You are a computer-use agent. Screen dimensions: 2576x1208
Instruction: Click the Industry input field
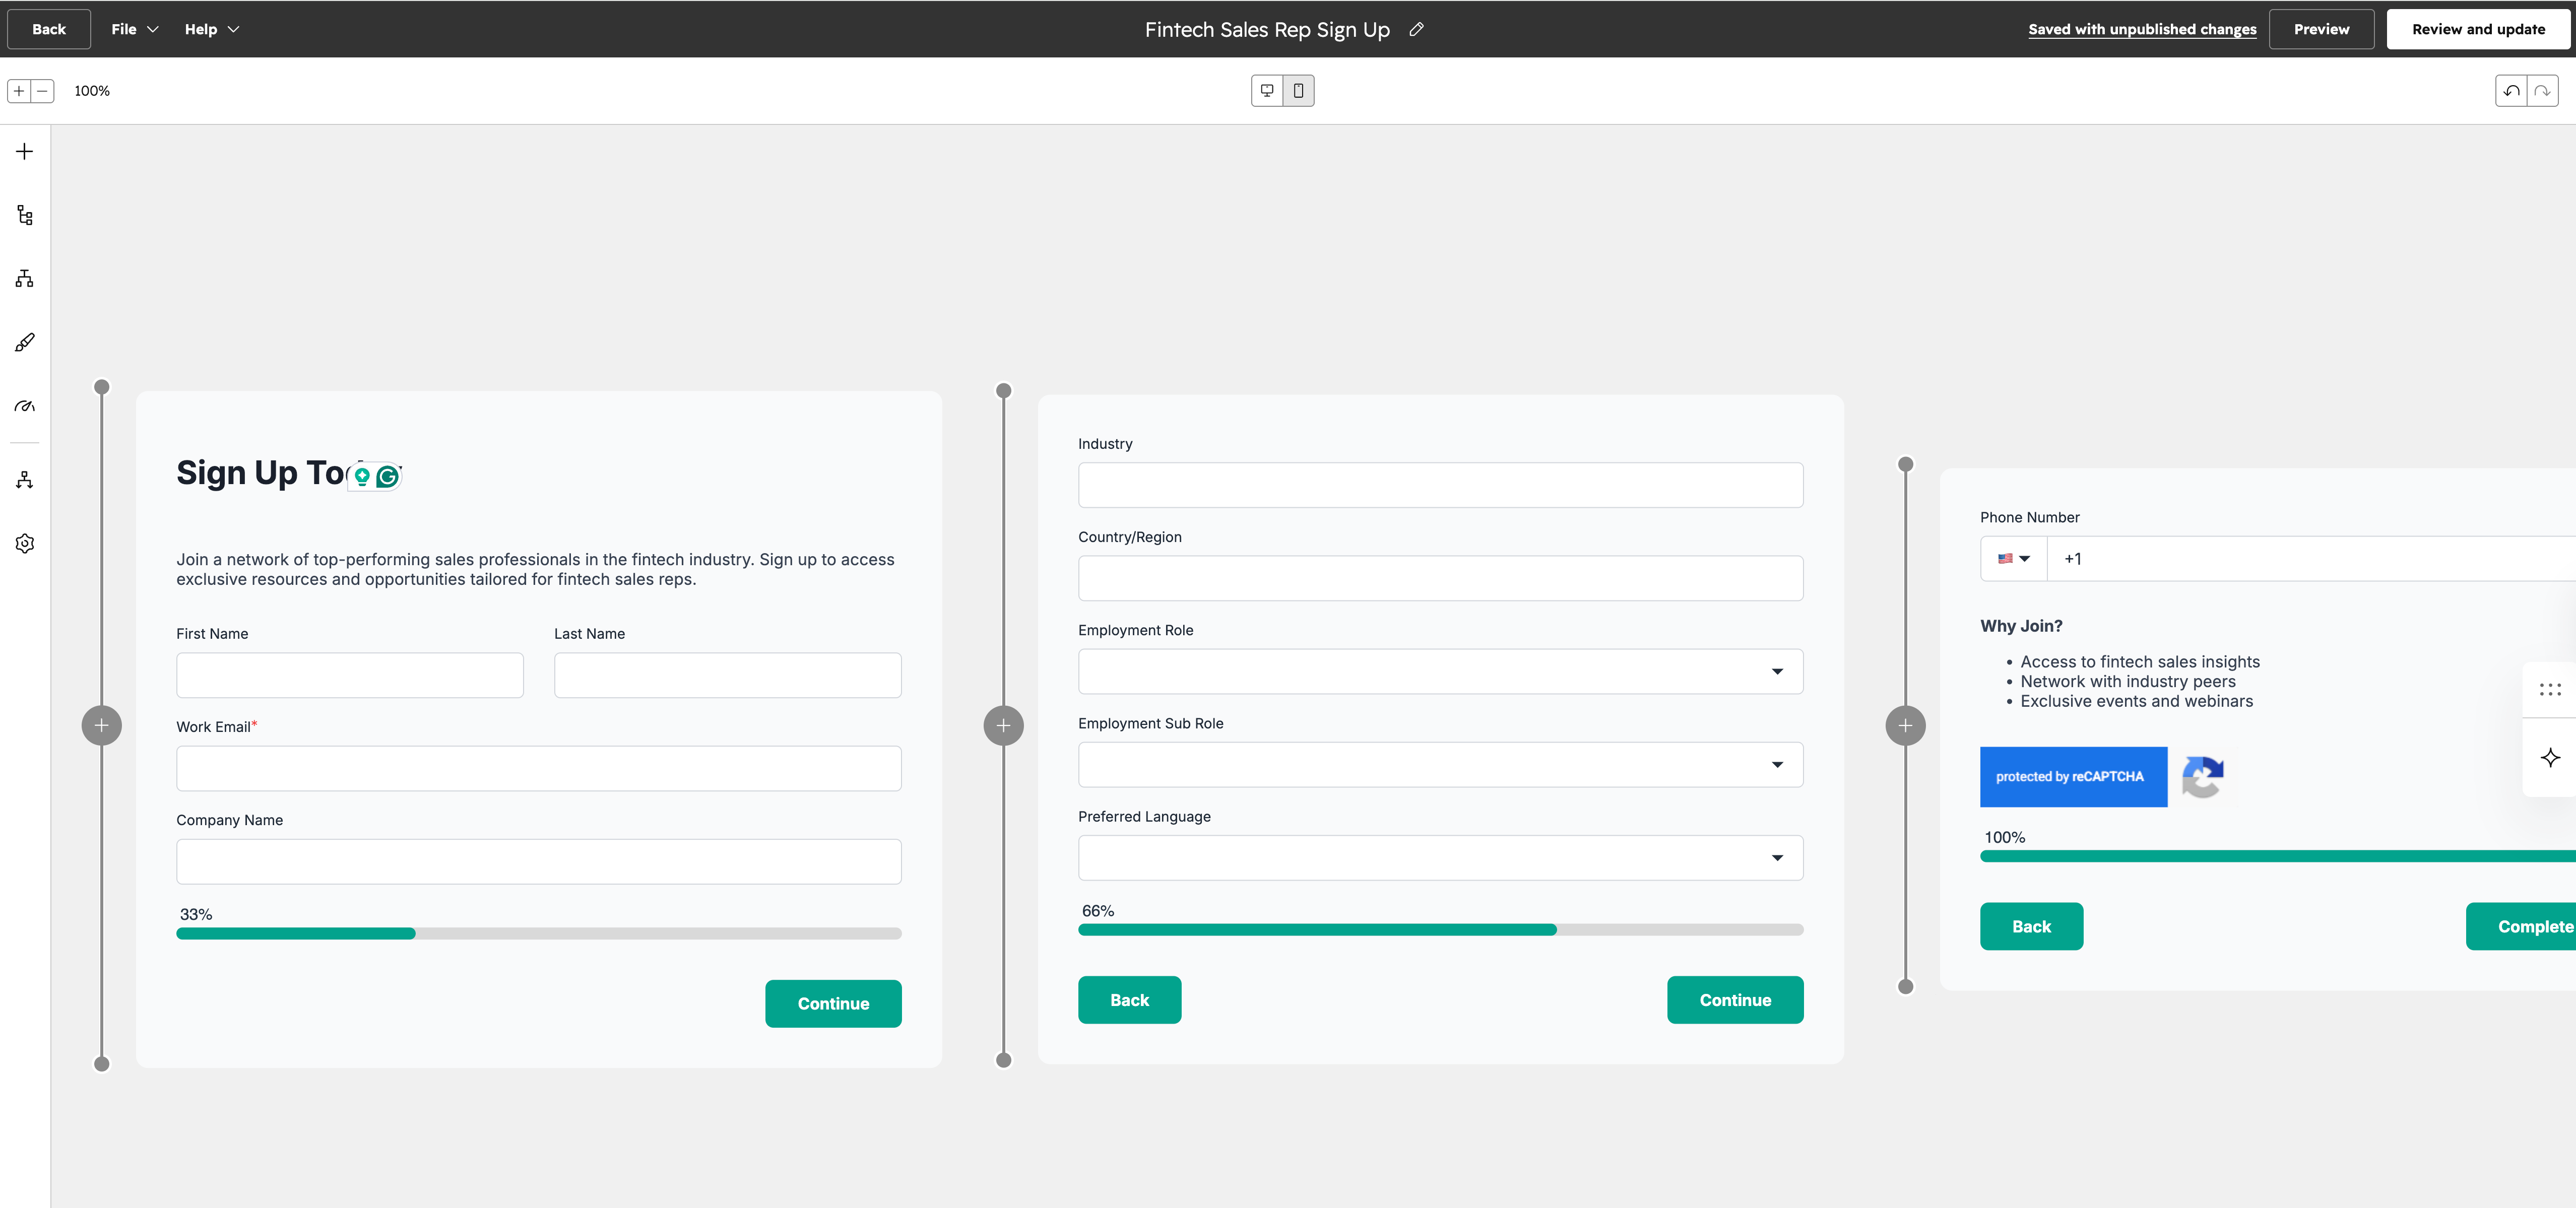tap(1440, 485)
